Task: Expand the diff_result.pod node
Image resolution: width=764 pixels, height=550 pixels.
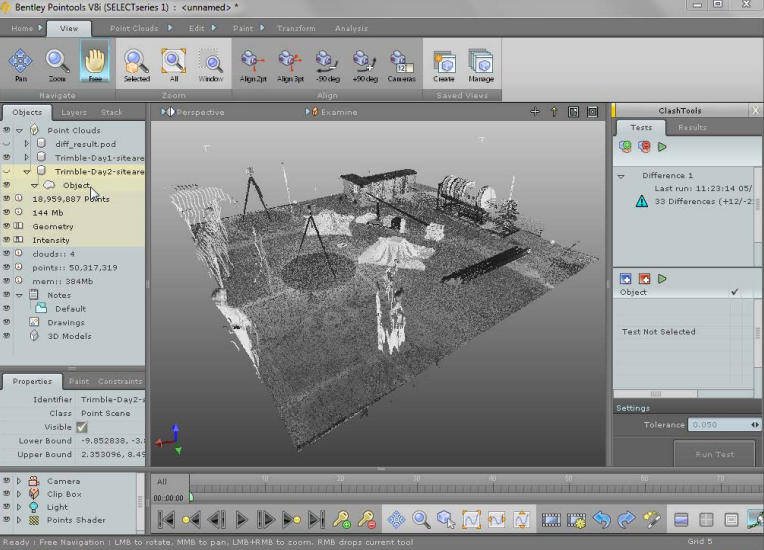Action: [27, 144]
